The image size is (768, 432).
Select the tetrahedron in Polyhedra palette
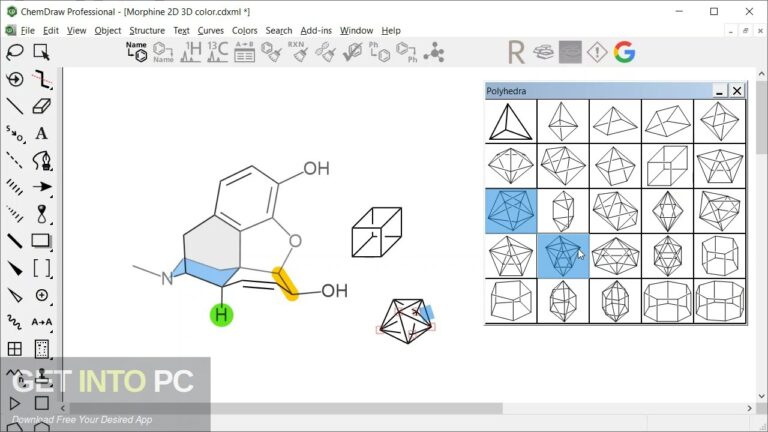pos(511,121)
